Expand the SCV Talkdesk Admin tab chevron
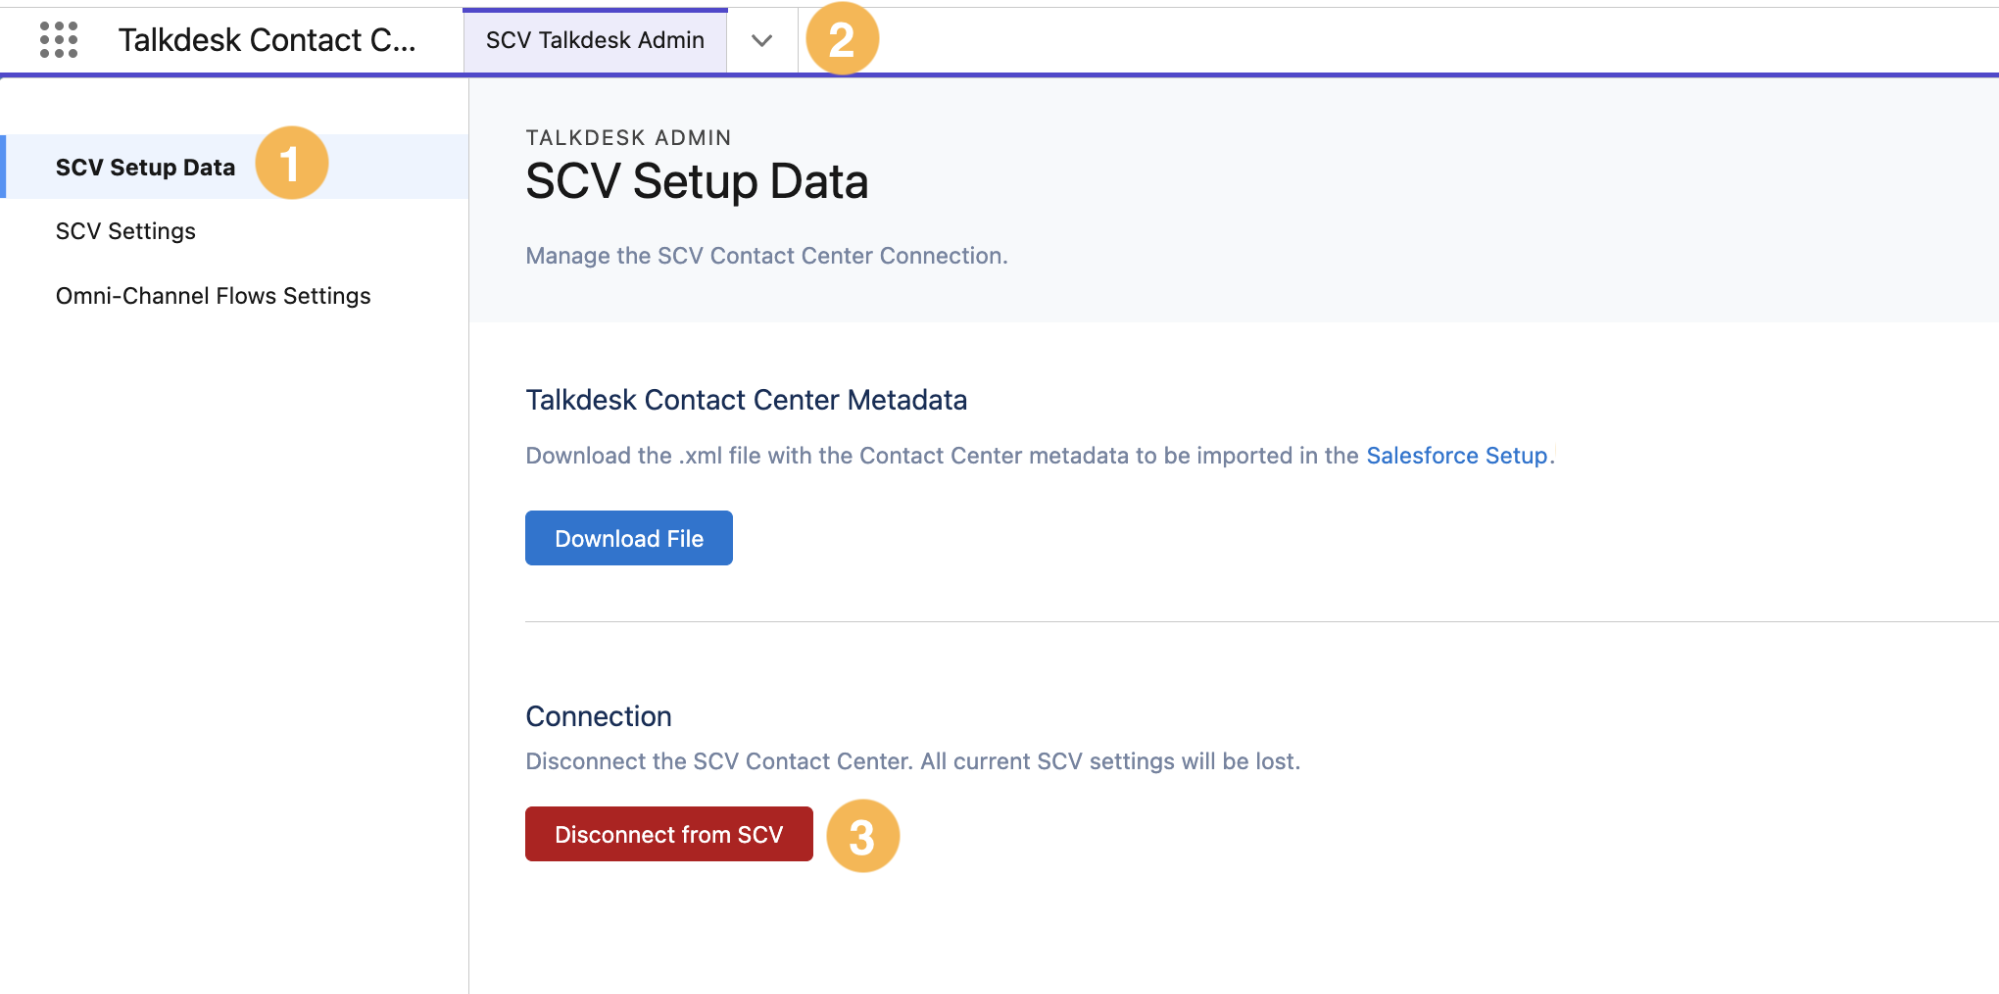The width and height of the screenshot is (1999, 994). 762,40
